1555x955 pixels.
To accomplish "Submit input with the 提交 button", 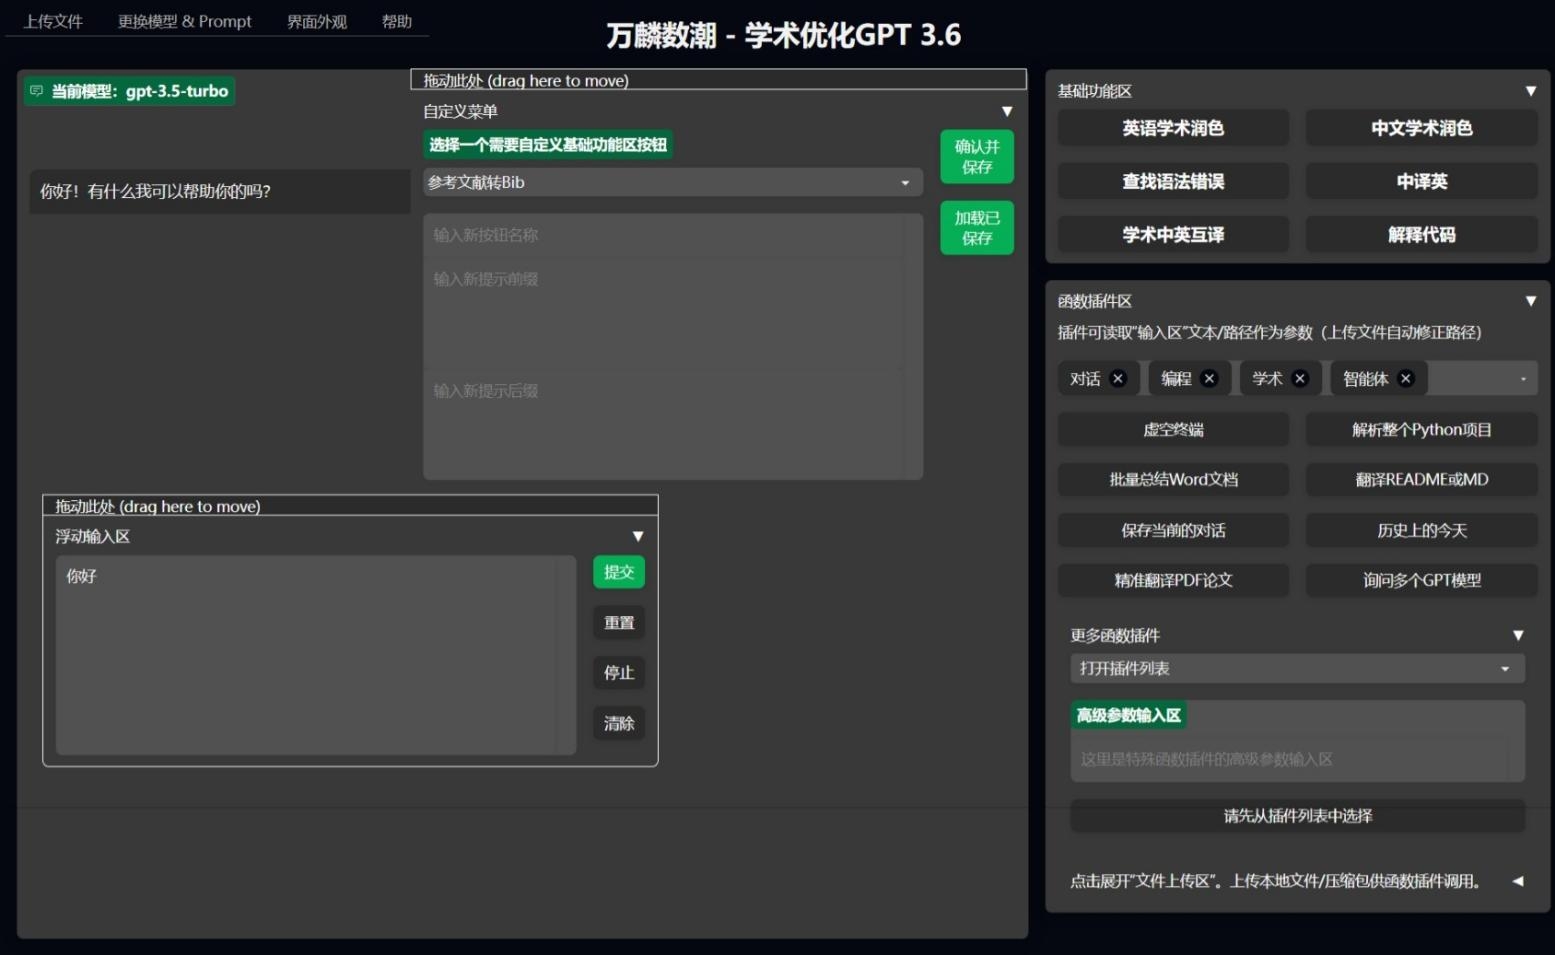I will pyautogui.click(x=619, y=572).
